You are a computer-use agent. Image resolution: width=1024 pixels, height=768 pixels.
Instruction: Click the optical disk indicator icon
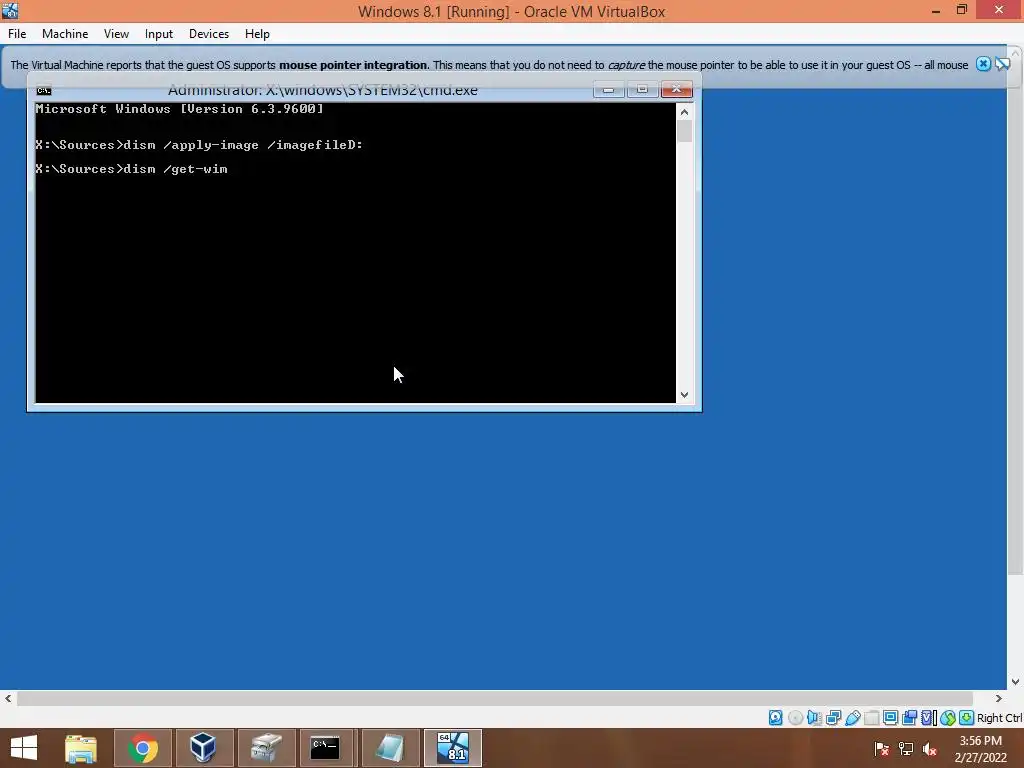click(795, 718)
